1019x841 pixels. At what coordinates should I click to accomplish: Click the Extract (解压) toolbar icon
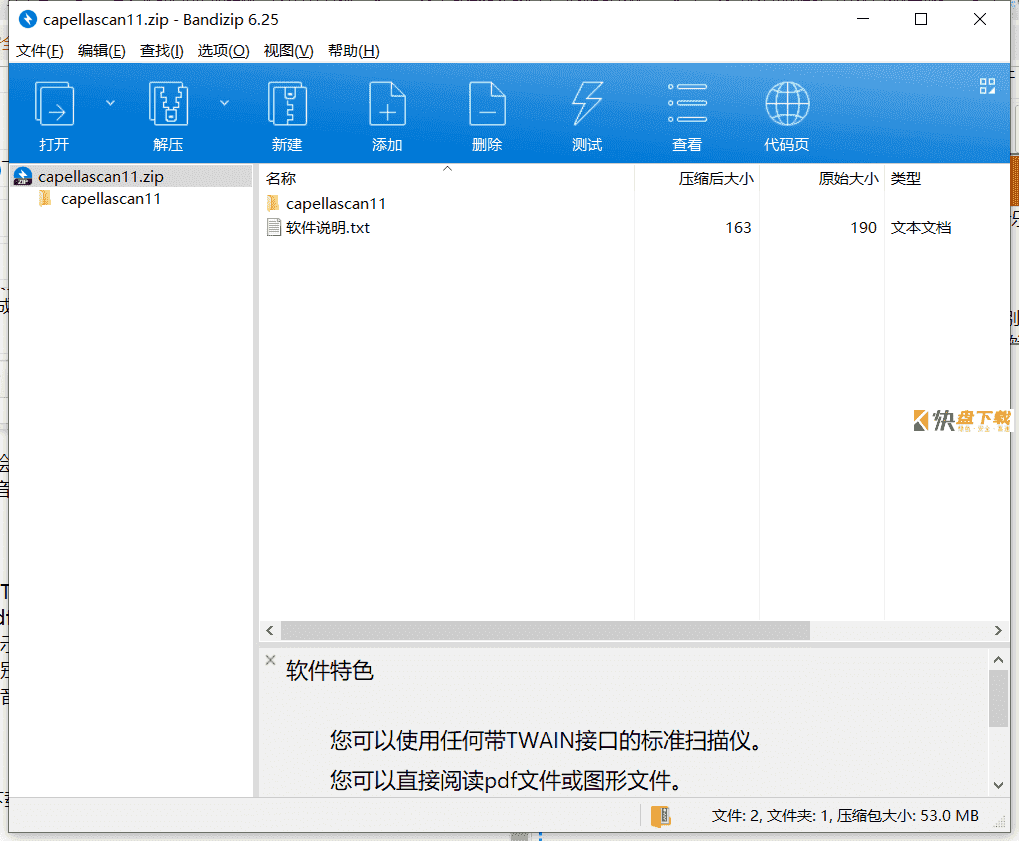point(168,103)
